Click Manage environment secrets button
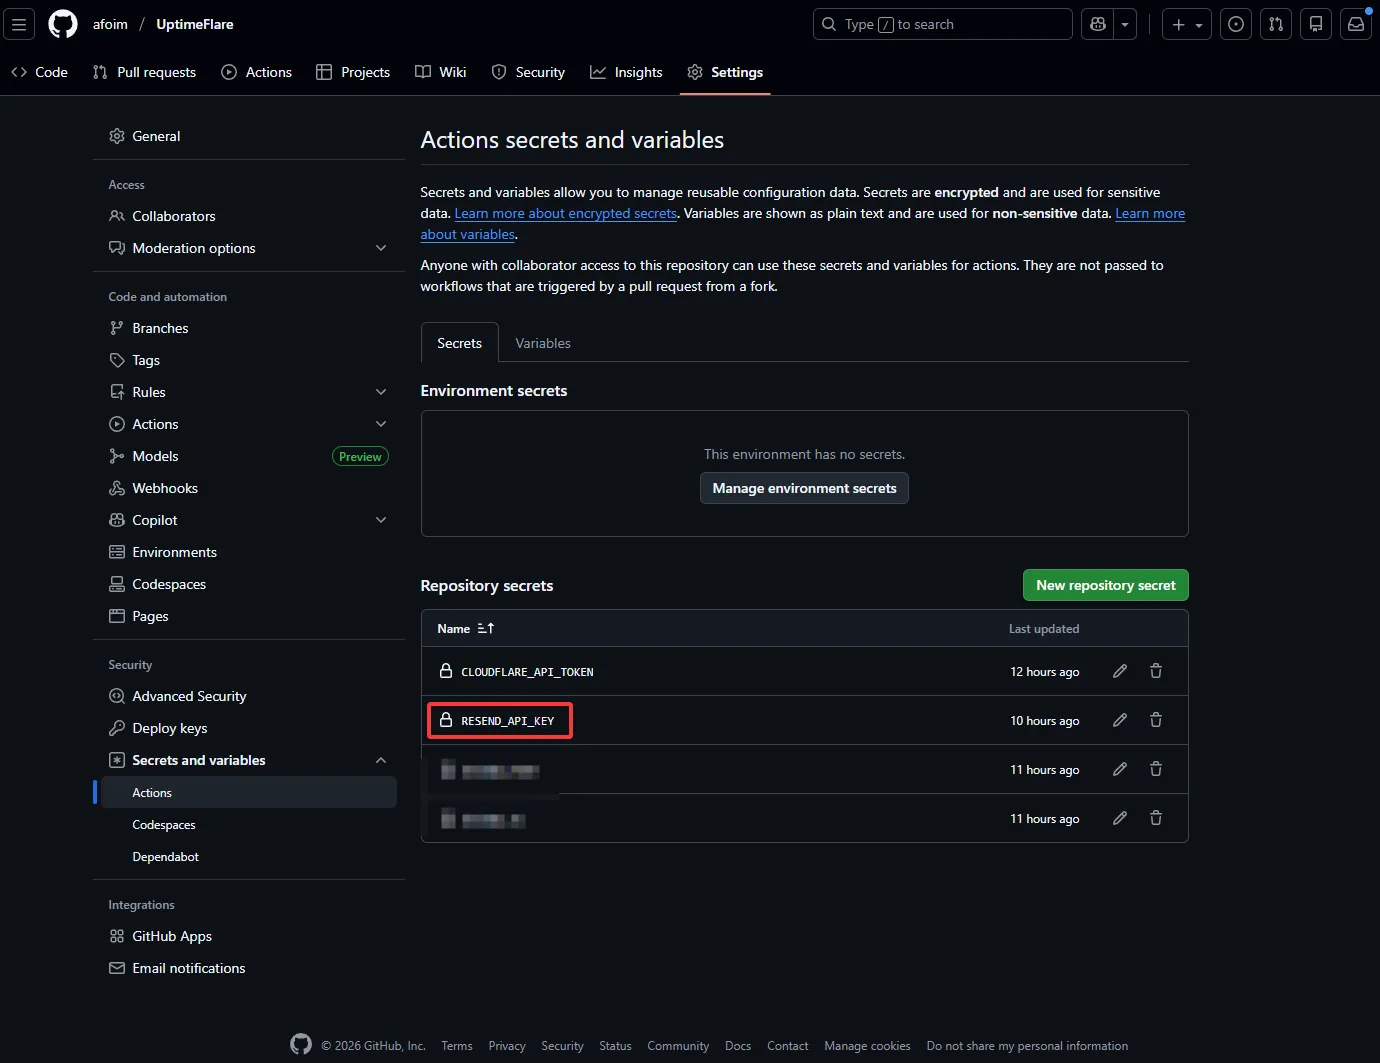1380x1063 pixels. [804, 488]
